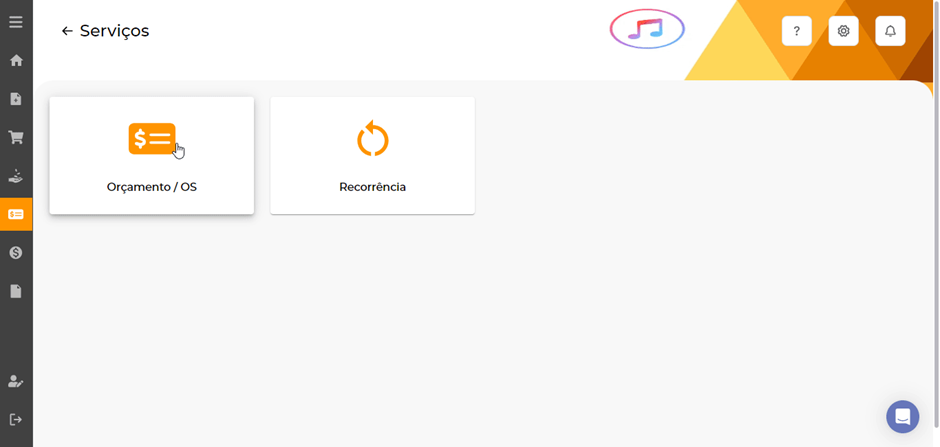Open the new document sidebar icon
940x447 pixels.
[x=16, y=99]
